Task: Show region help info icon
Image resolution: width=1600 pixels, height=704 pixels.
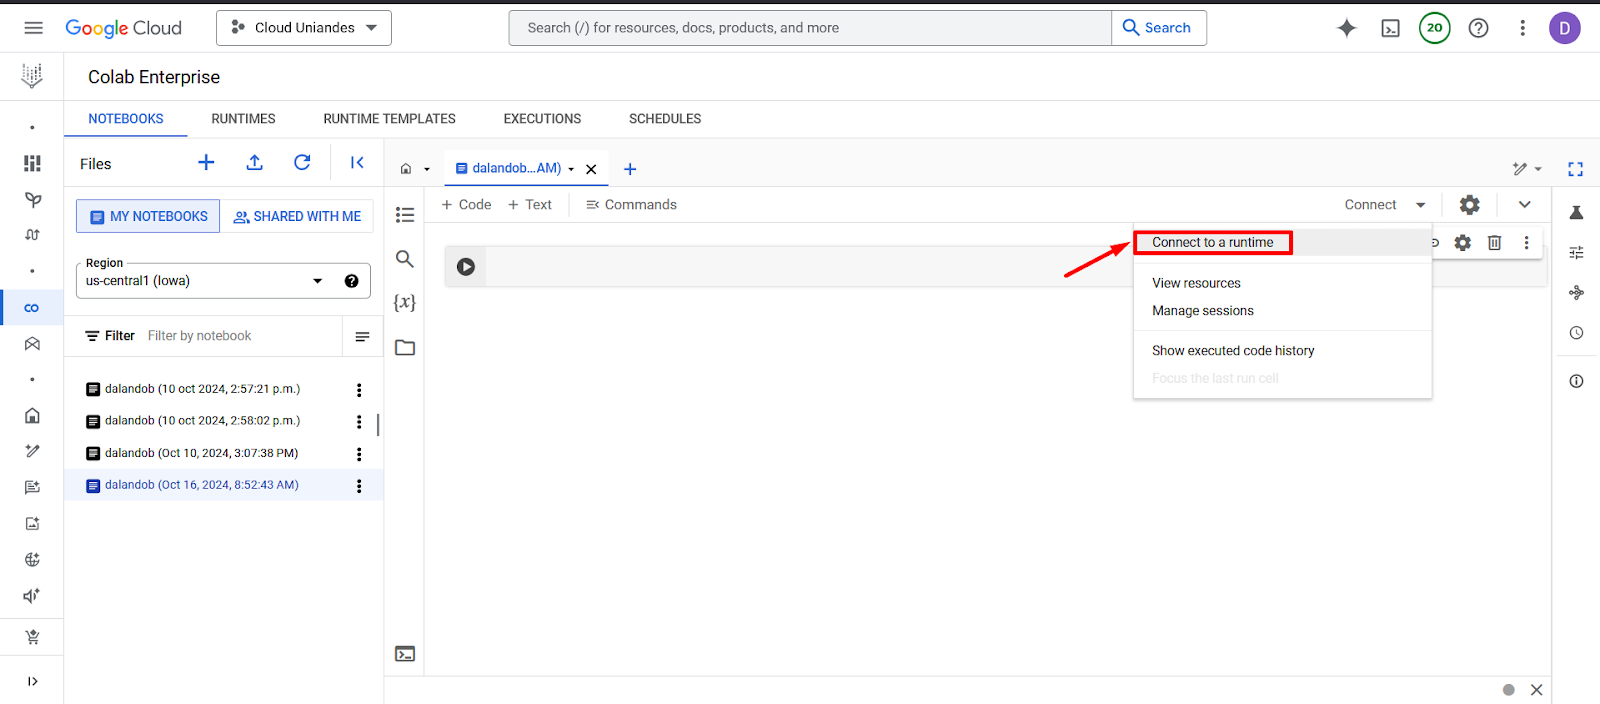Action: pos(352,281)
